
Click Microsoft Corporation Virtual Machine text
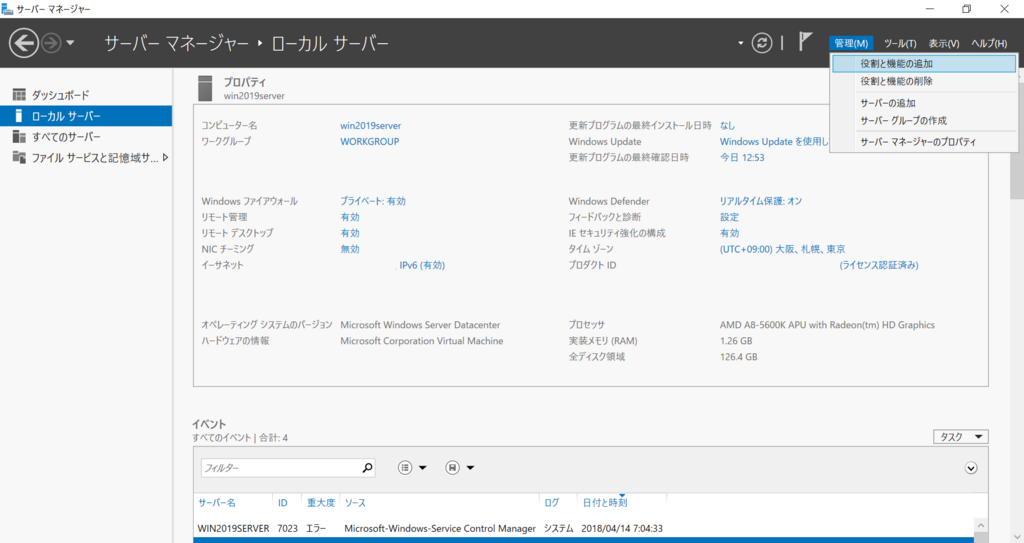421,341
